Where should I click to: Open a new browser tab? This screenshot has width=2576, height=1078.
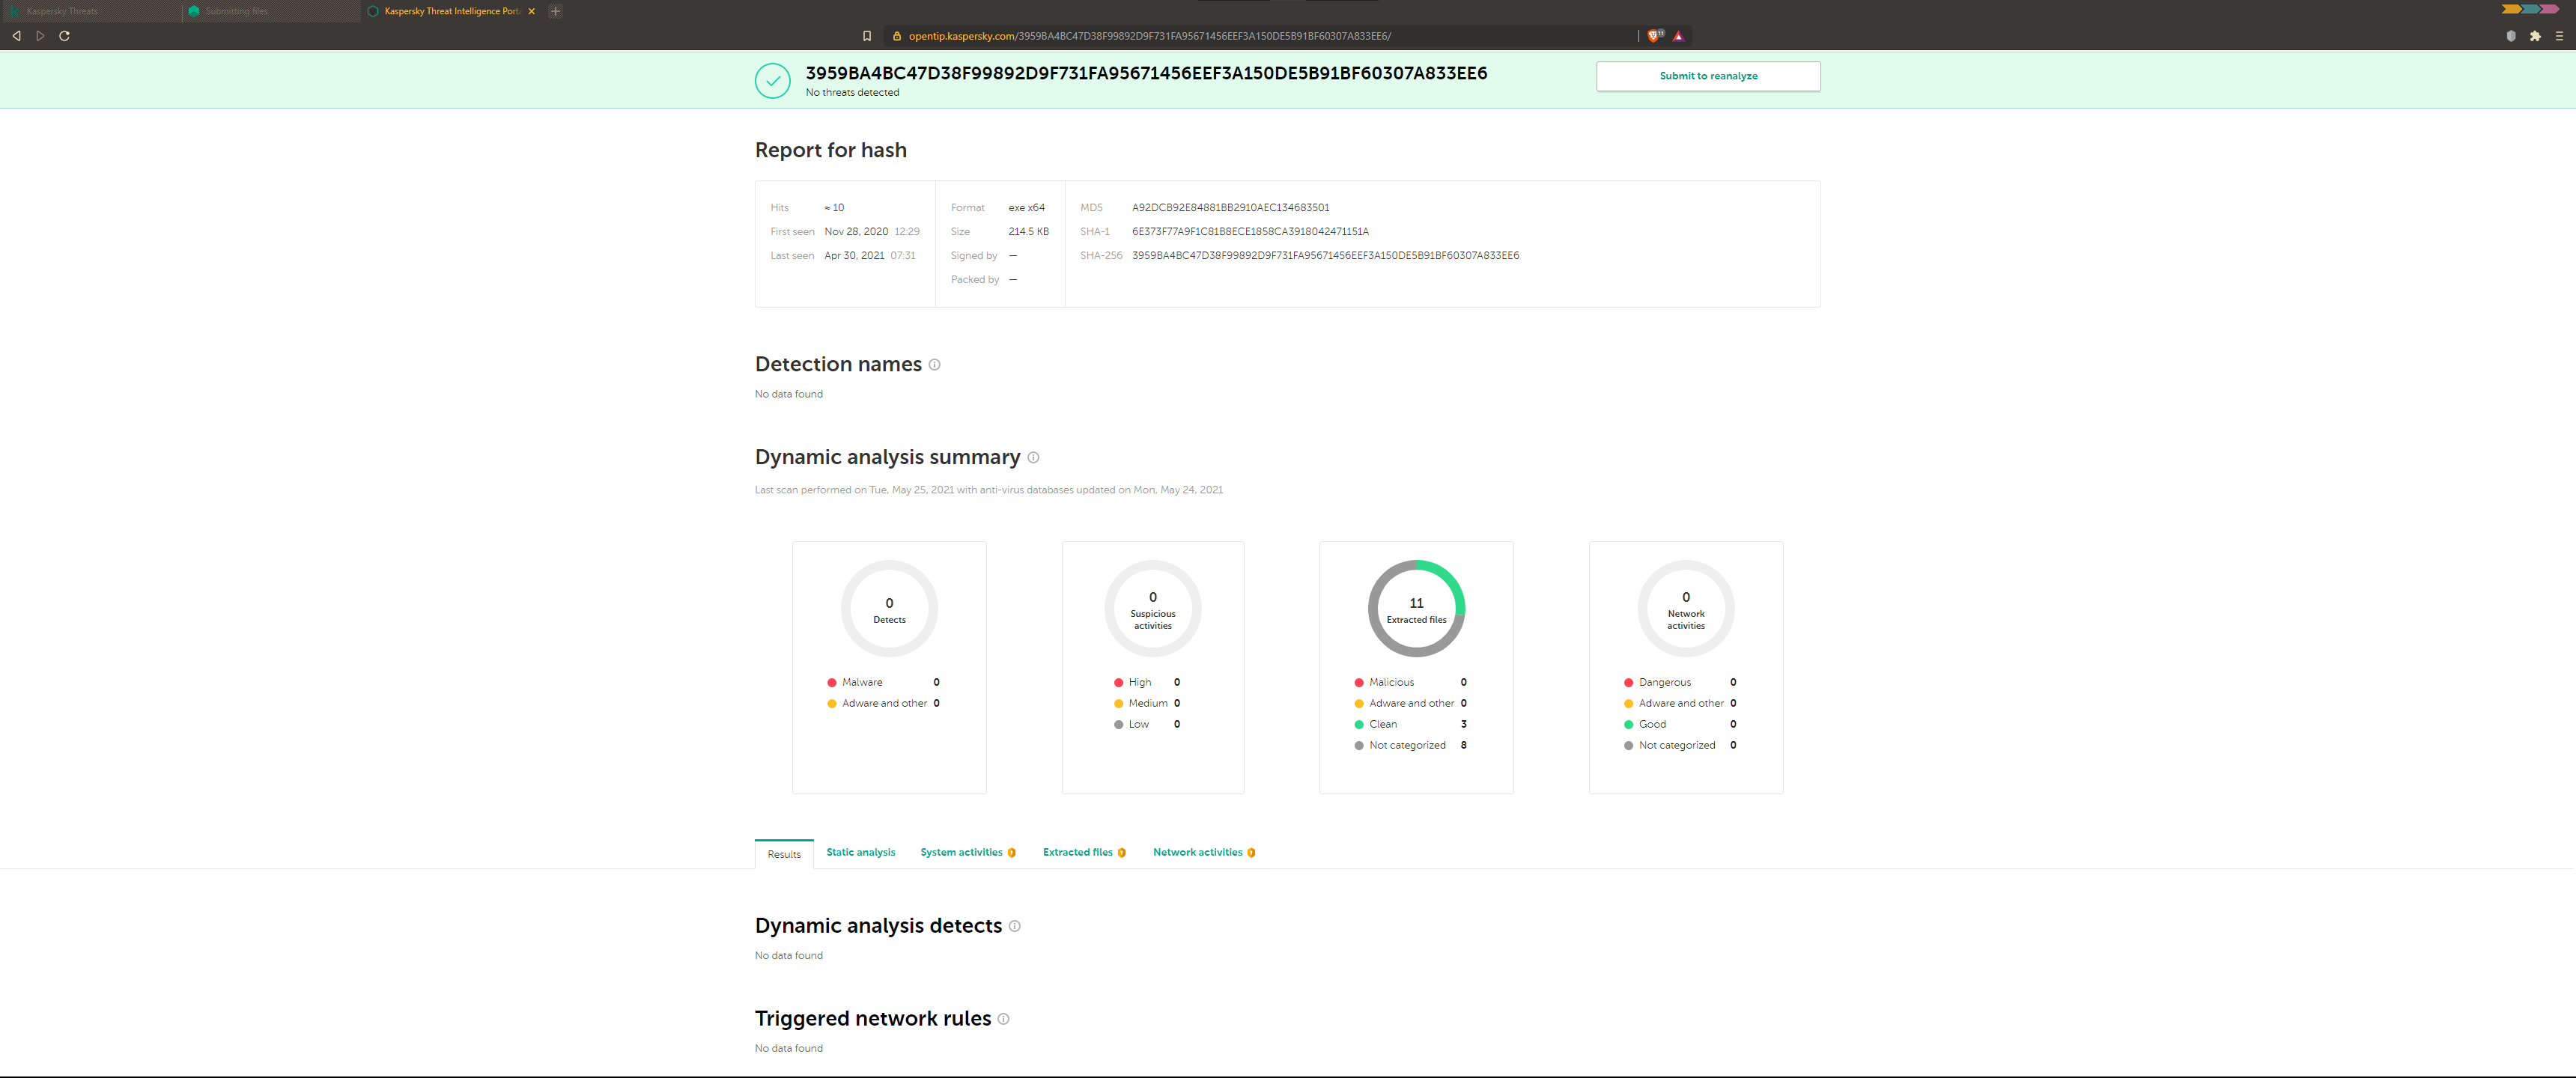tap(555, 11)
